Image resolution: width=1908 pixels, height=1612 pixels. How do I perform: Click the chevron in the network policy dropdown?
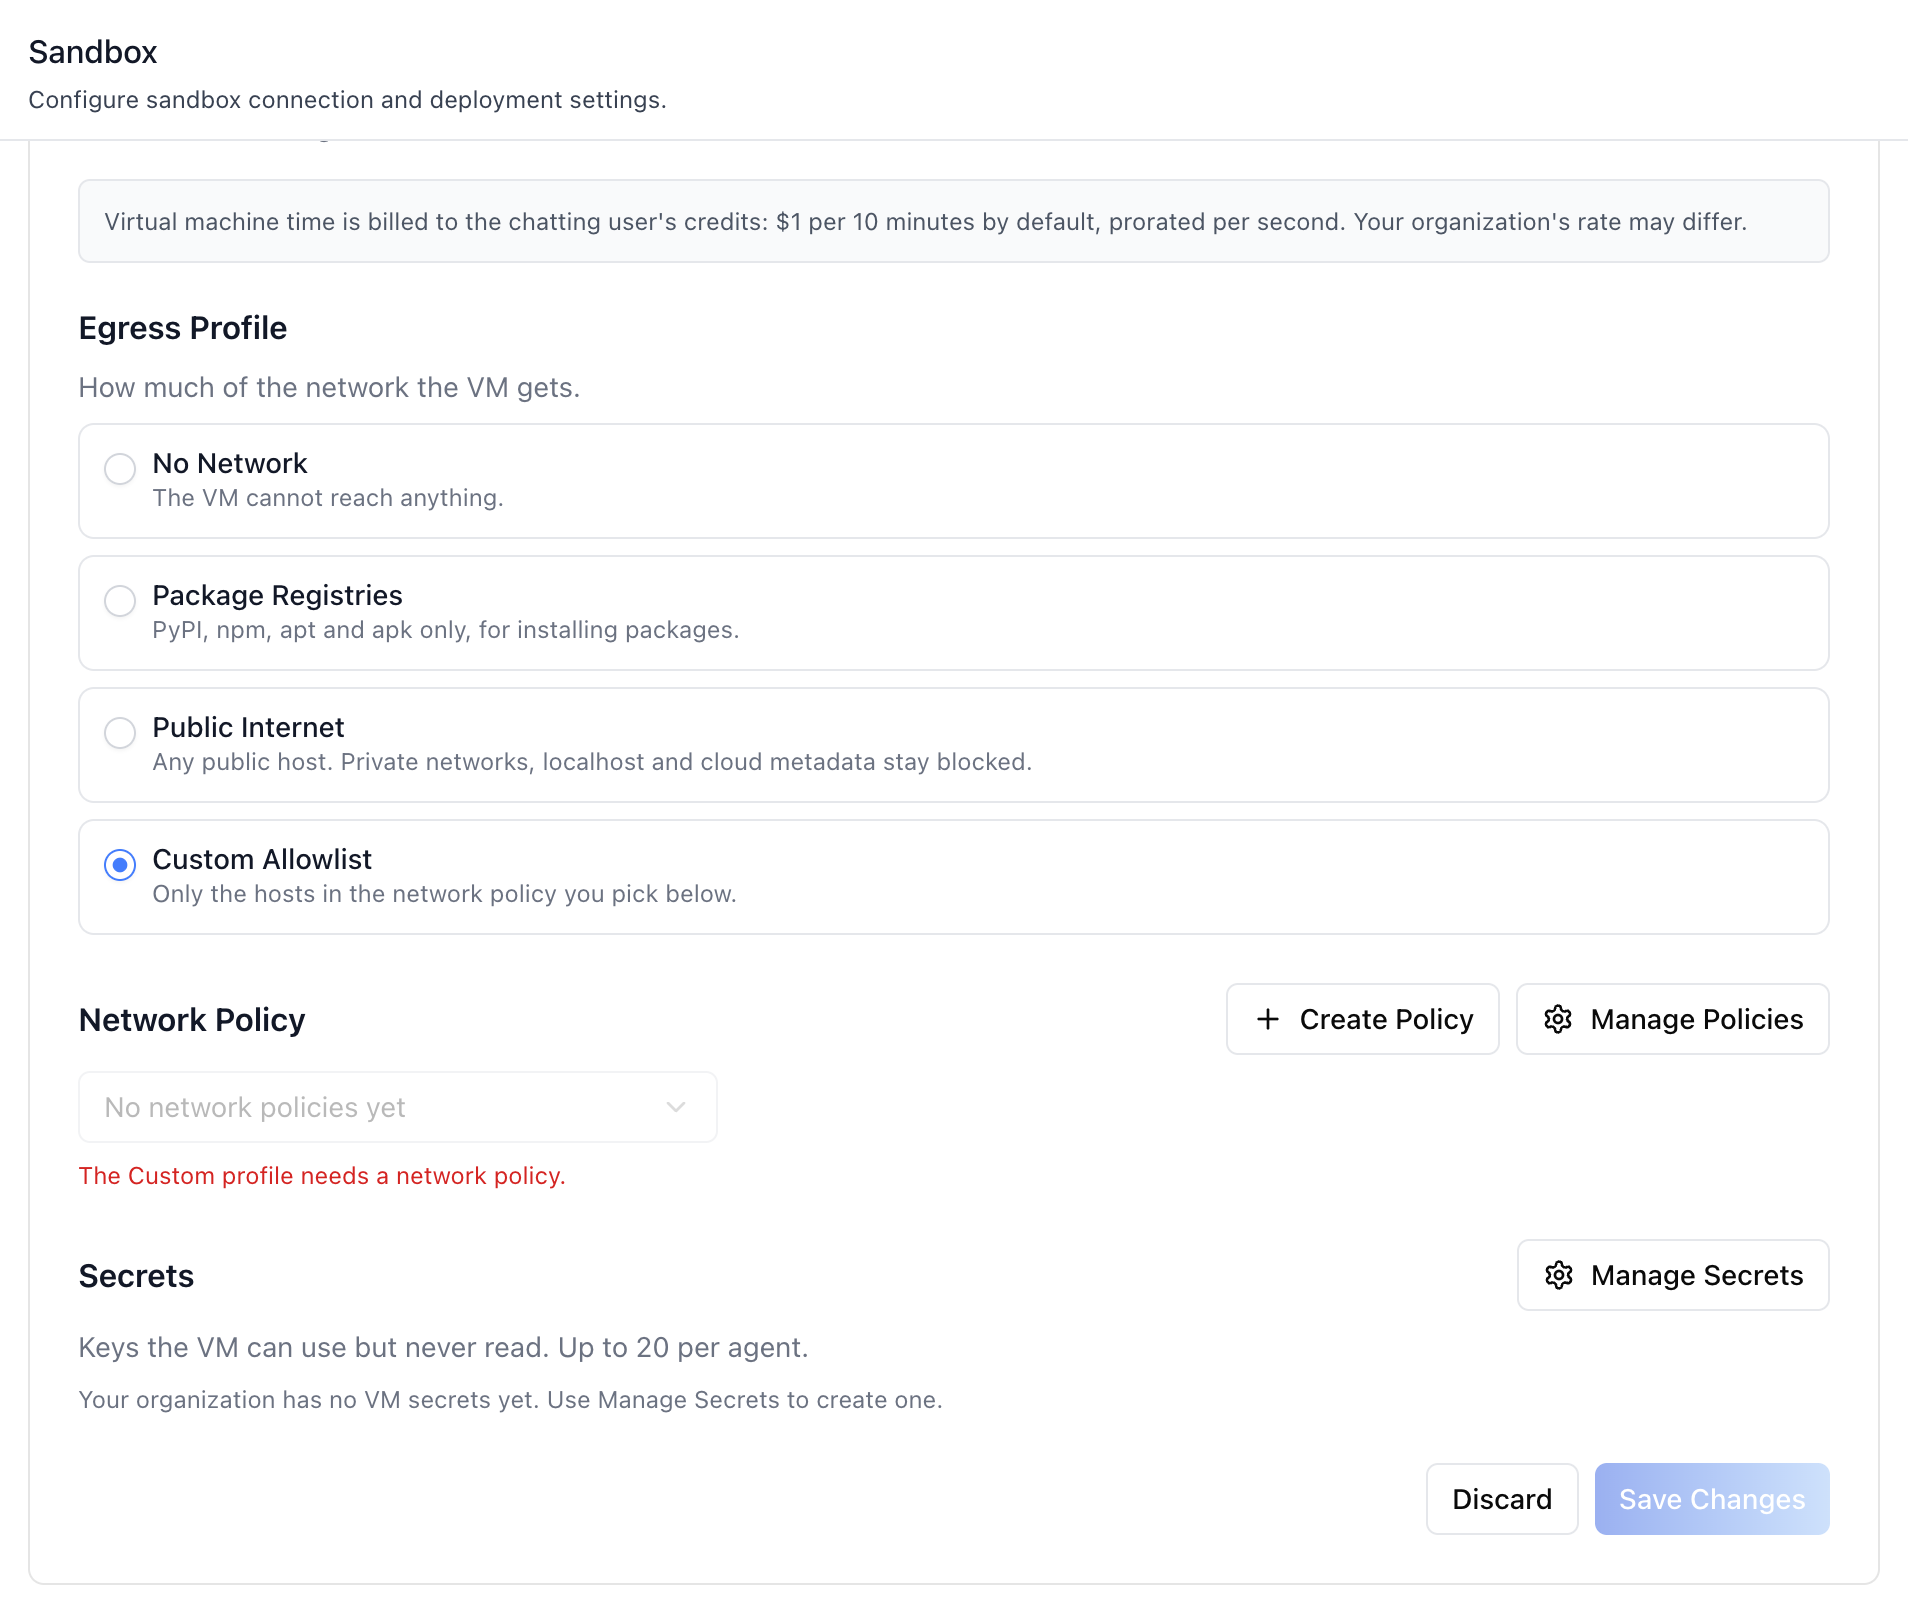click(x=676, y=1107)
